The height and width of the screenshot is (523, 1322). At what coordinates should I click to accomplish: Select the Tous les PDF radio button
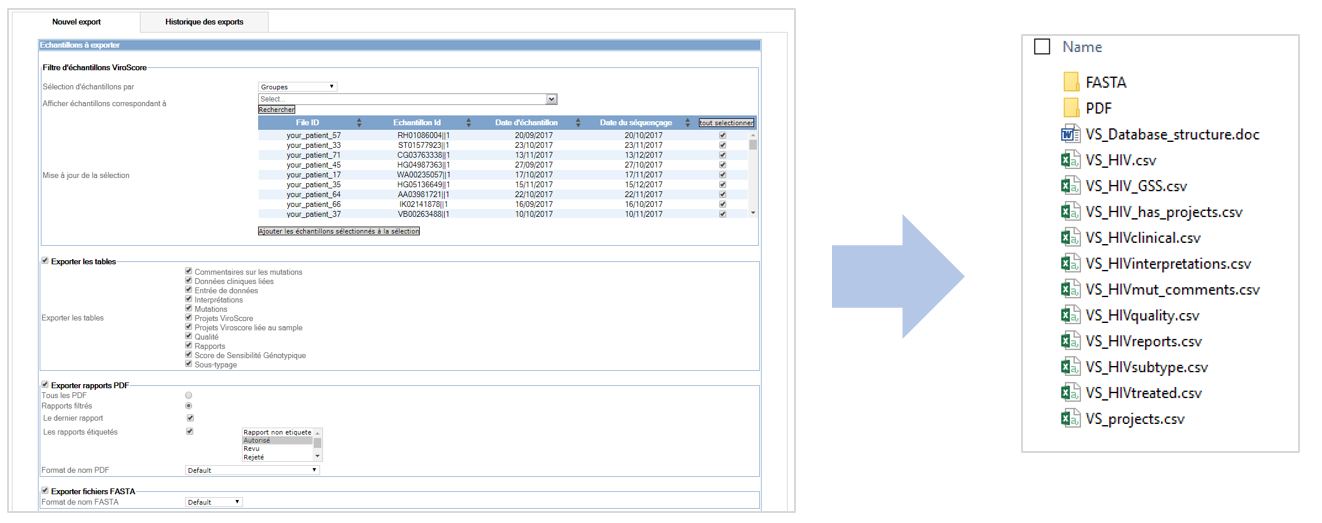pyautogui.click(x=189, y=396)
